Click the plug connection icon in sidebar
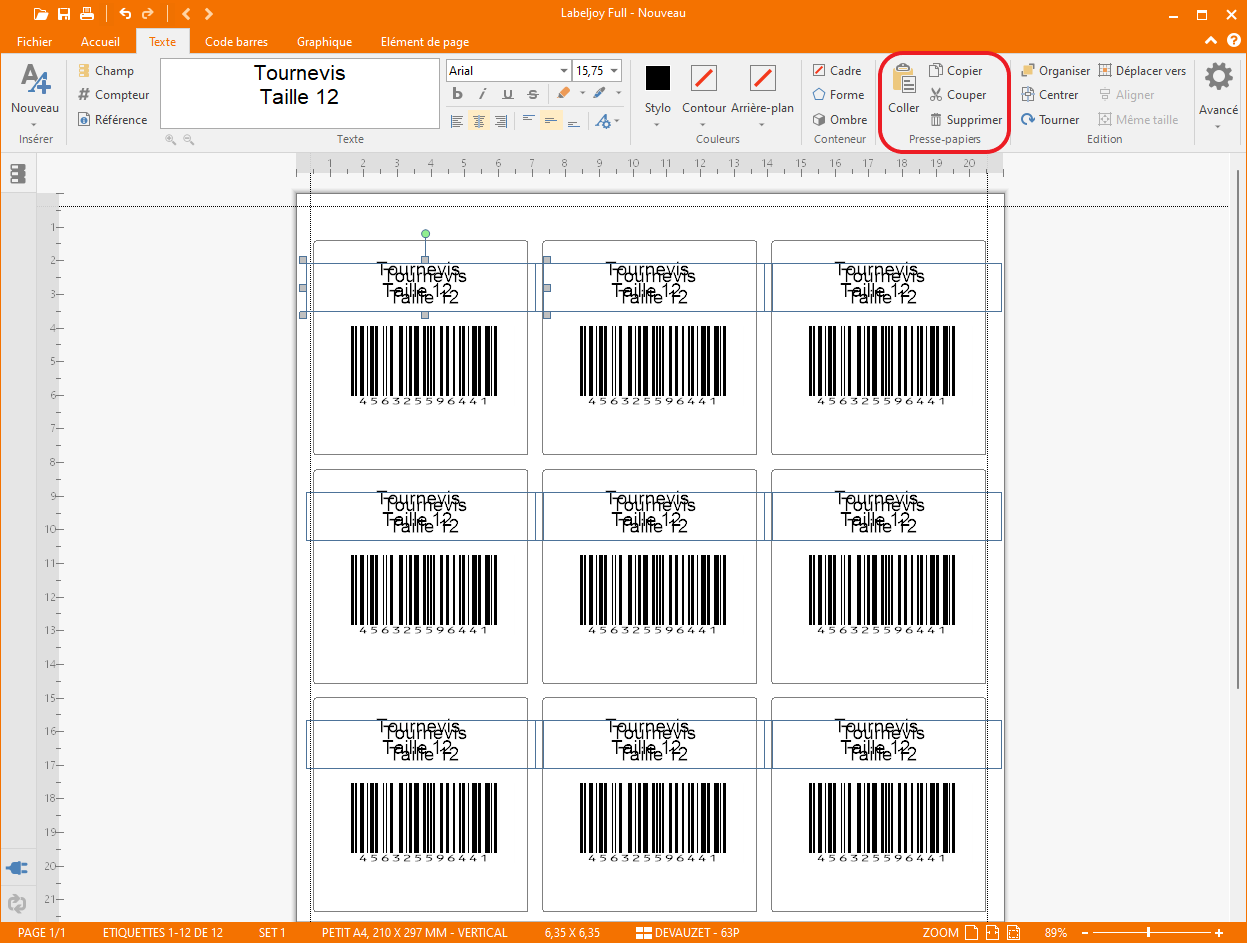Viewport: 1247px width, 943px height. [x=17, y=866]
